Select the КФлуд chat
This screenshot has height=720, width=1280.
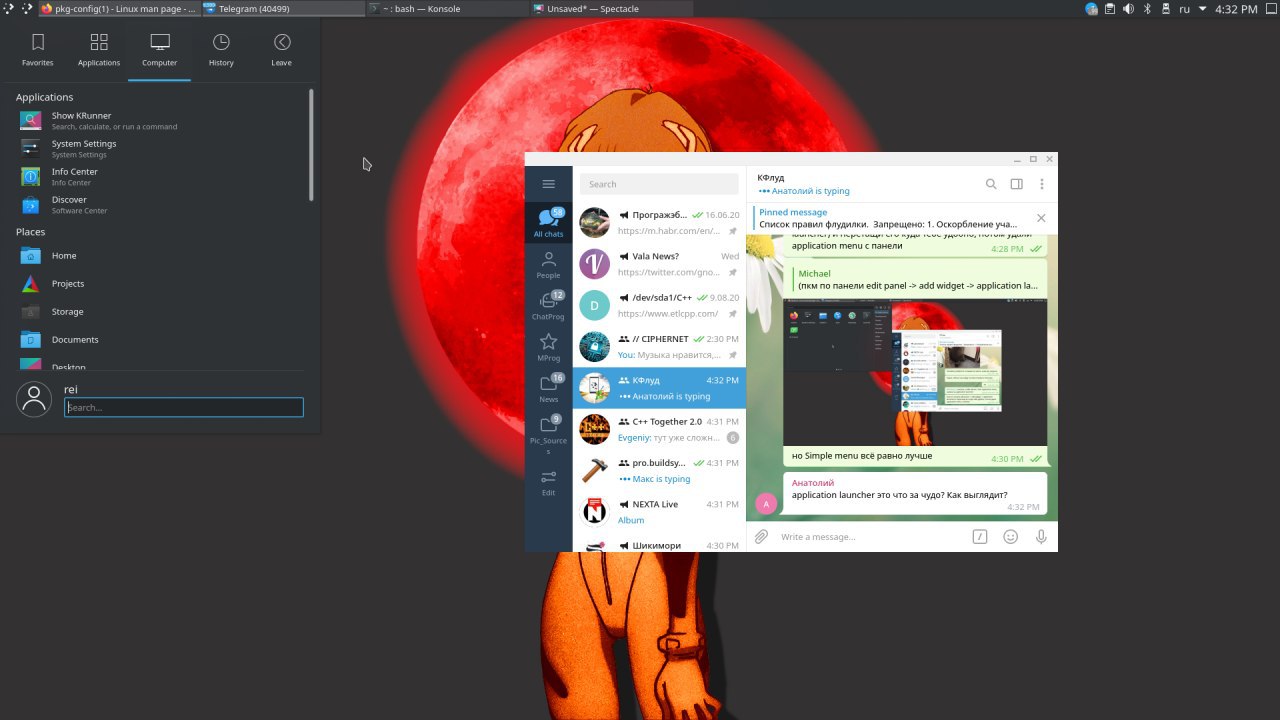660,388
